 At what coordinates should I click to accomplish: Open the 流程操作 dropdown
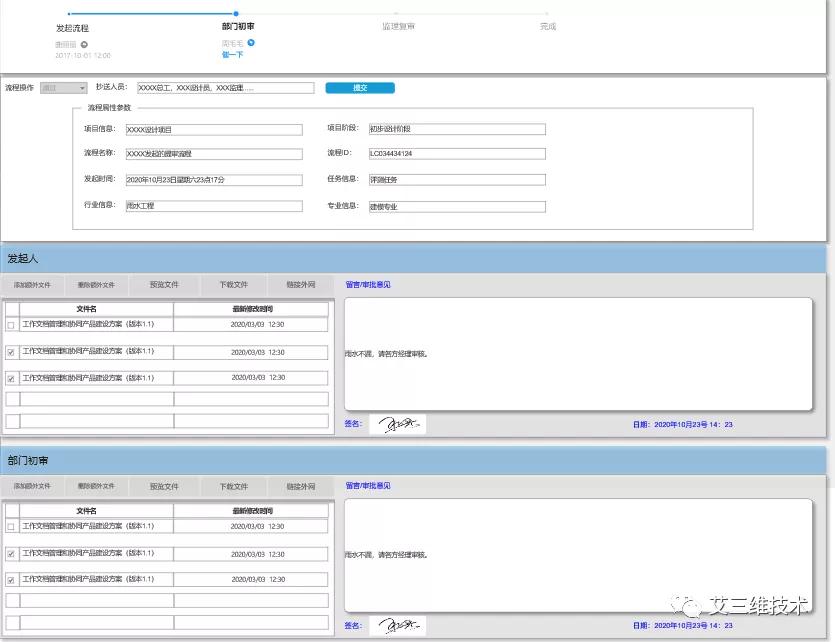(x=55, y=88)
